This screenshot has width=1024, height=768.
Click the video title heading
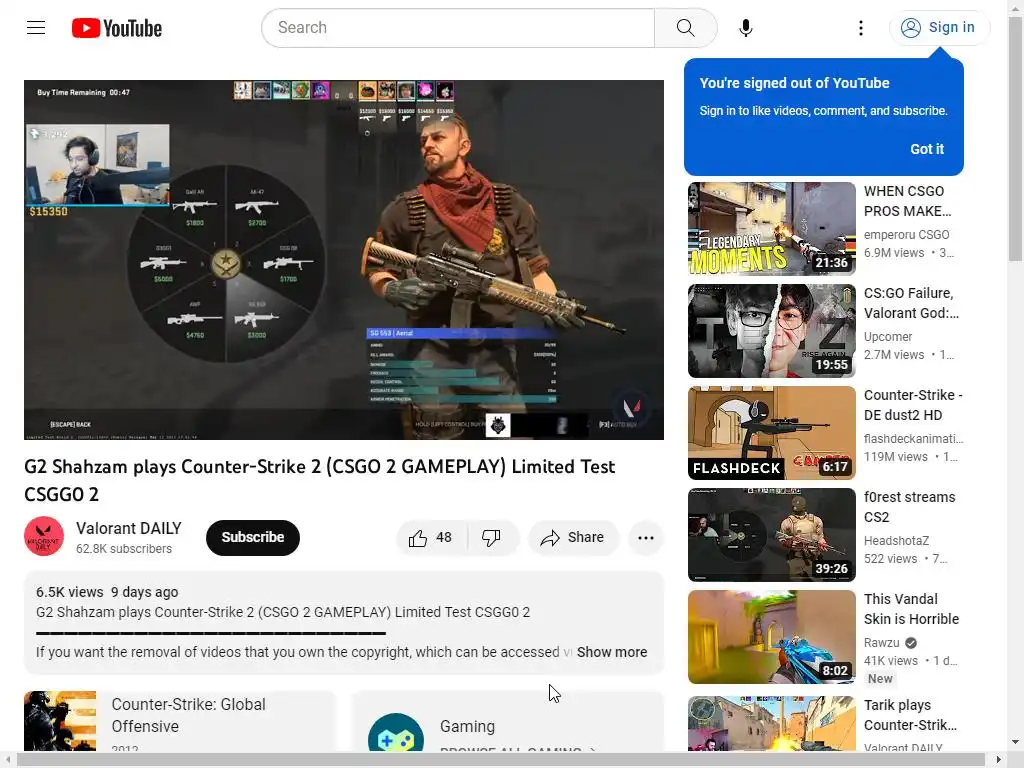tap(319, 480)
